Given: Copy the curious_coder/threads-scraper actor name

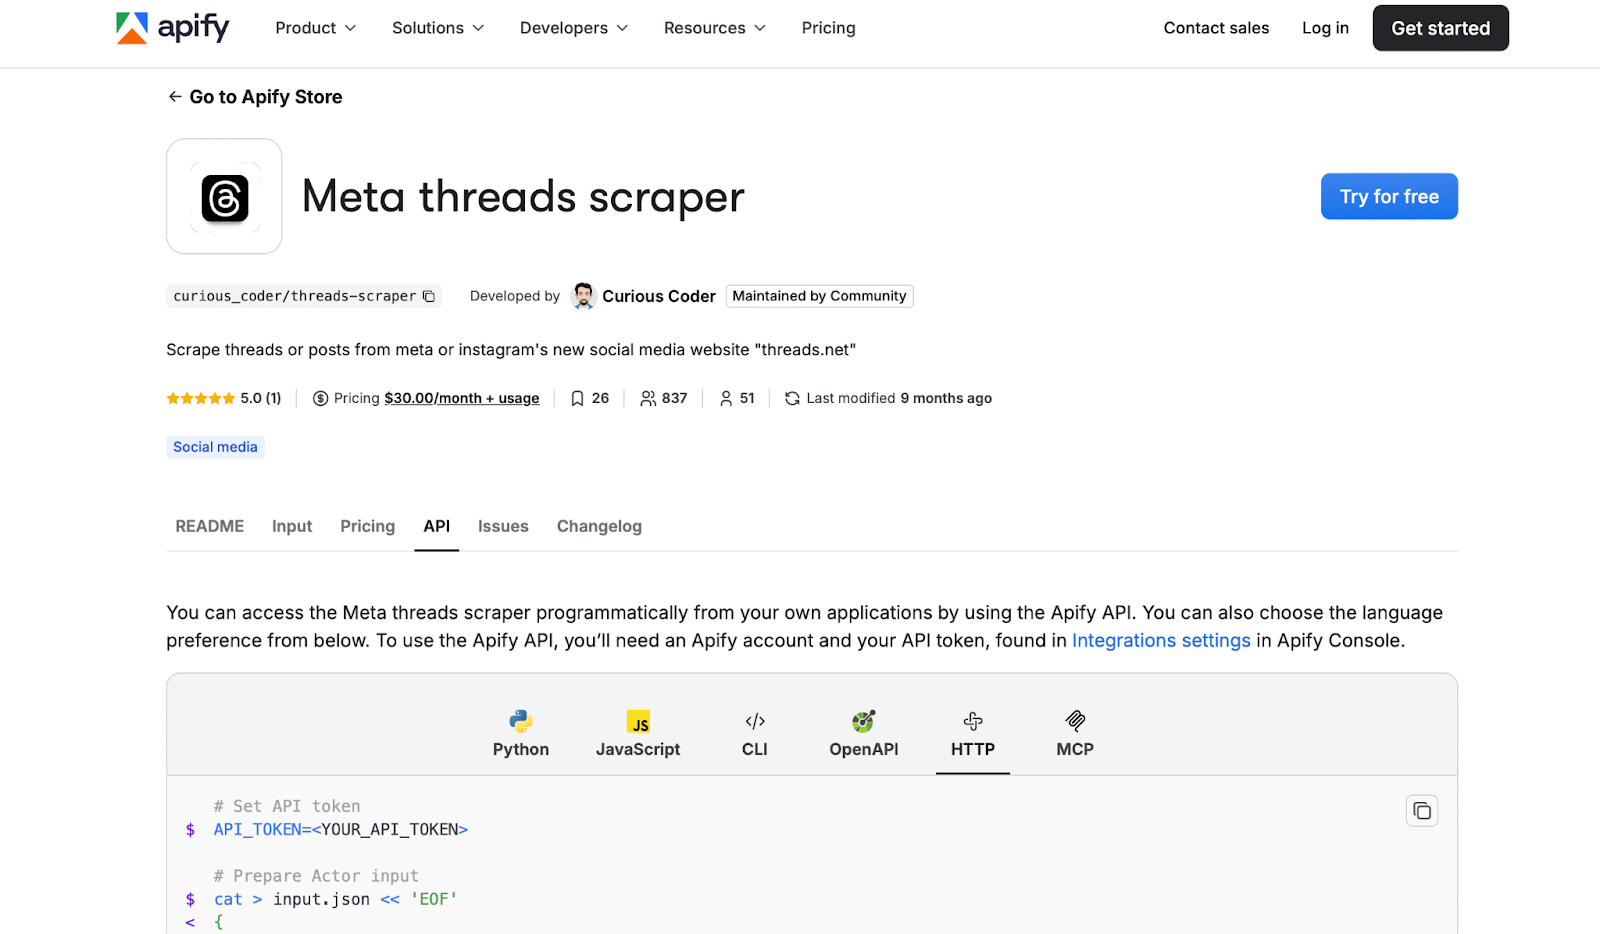Looking at the screenshot, I should tap(429, 296).
